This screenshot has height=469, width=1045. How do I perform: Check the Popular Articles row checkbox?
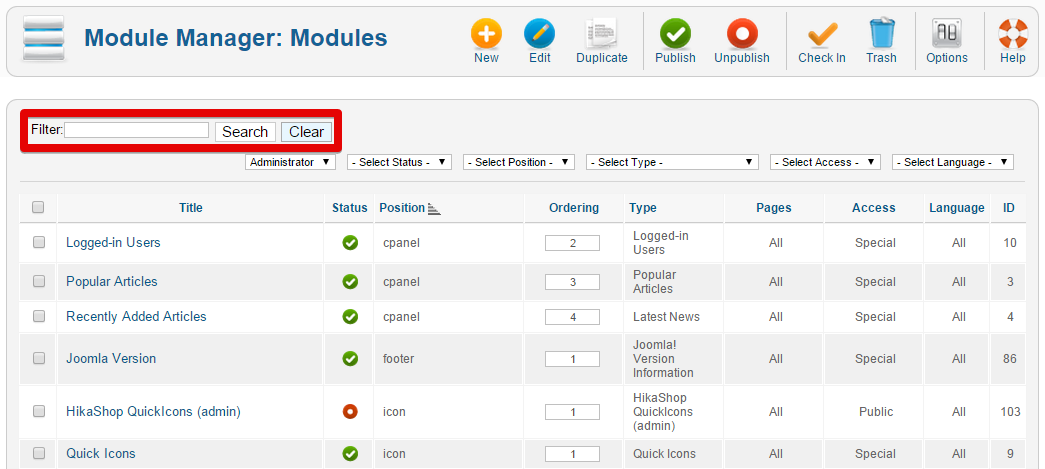tap(39, 281)
